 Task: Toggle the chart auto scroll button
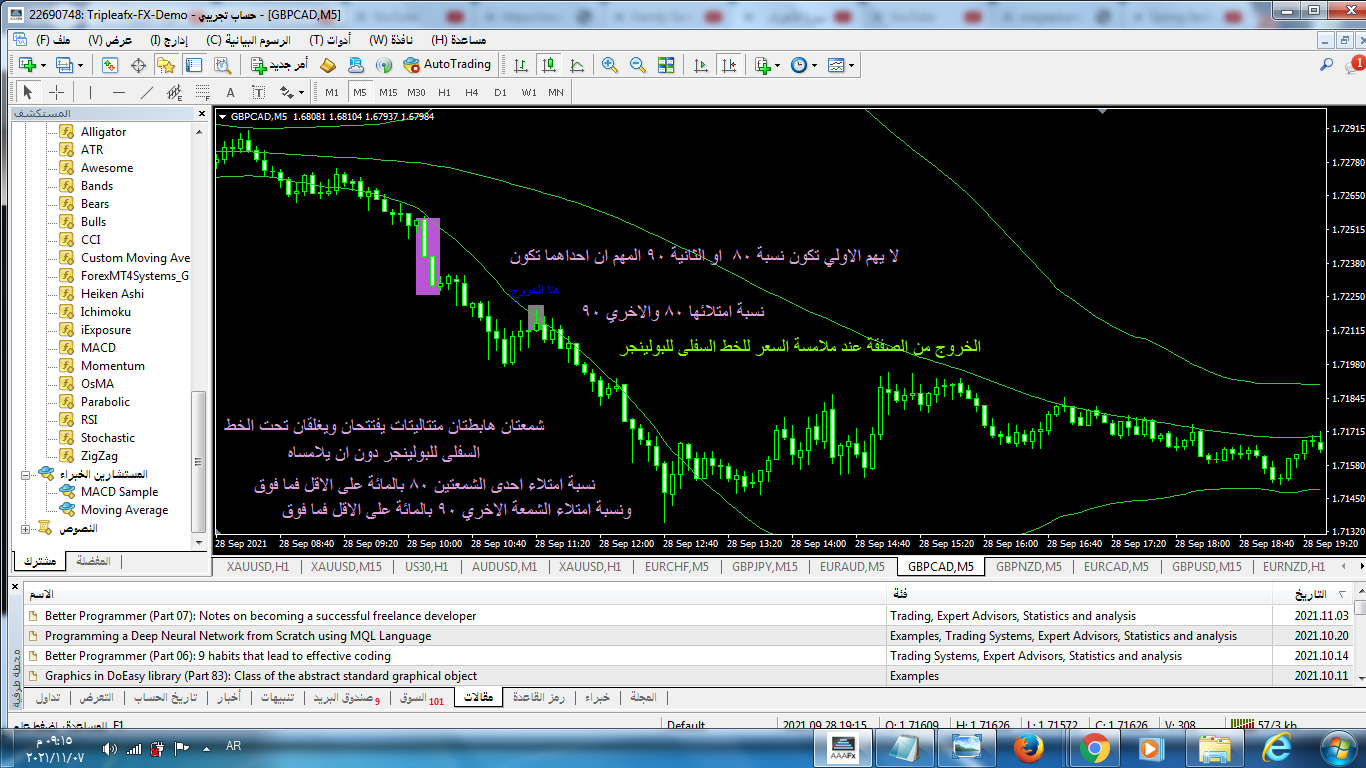pos(701,65)
